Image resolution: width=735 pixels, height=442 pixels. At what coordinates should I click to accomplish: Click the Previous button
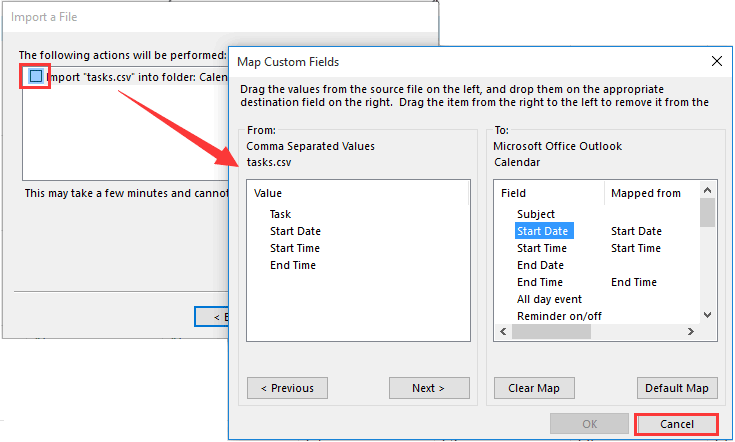287,388
